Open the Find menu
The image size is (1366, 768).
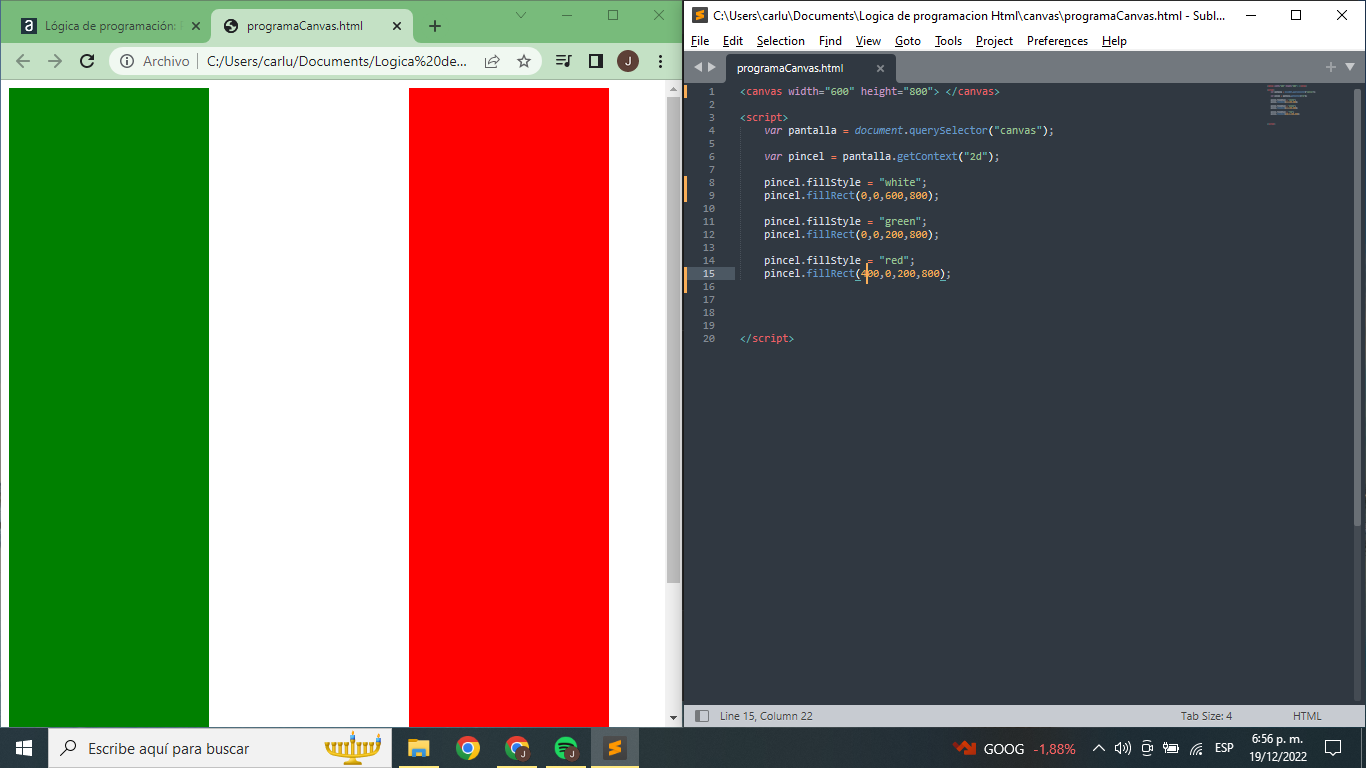pyautogui.click(x=830, y=41)
